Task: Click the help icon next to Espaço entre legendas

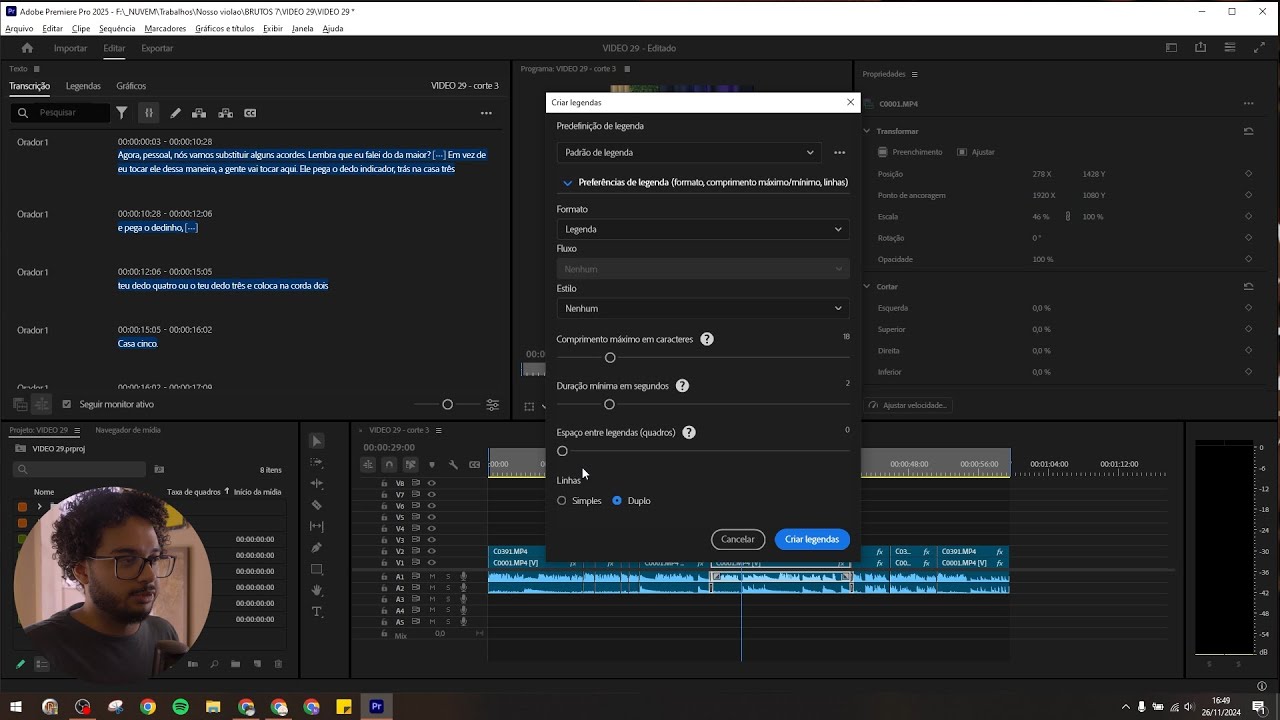Action: point(689,433)
